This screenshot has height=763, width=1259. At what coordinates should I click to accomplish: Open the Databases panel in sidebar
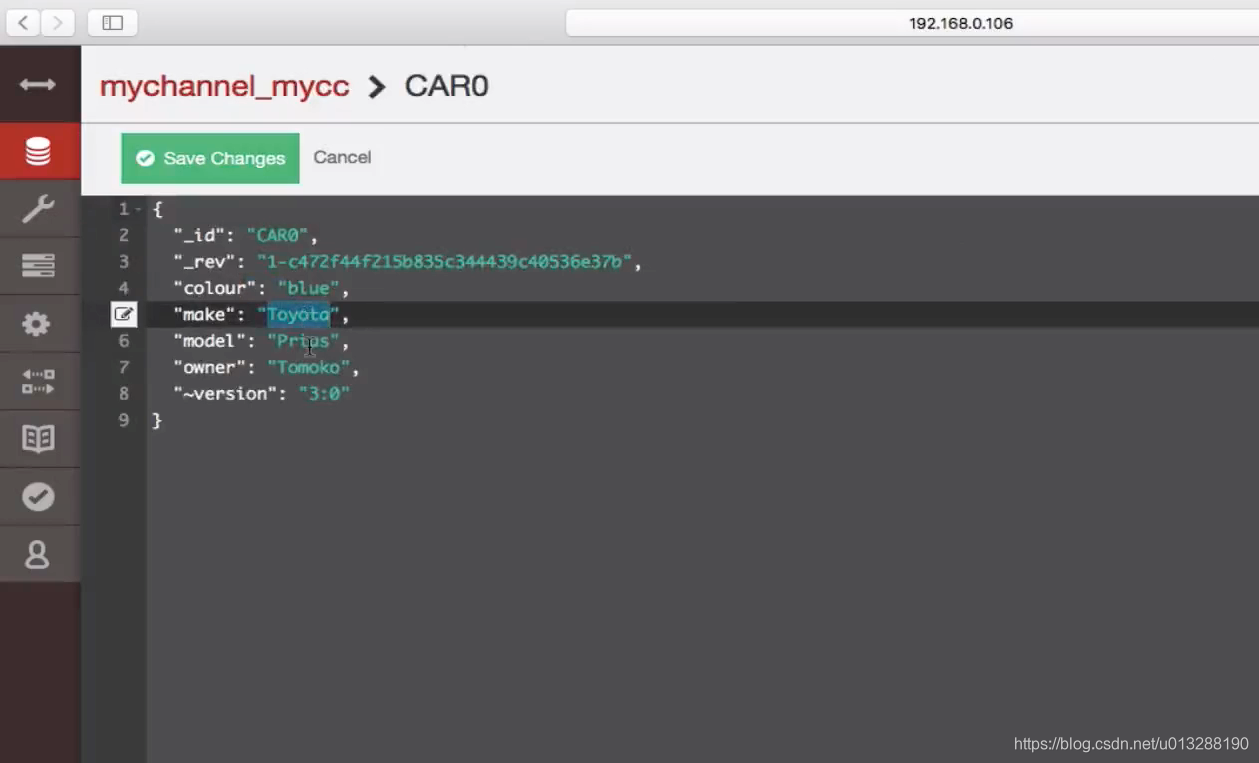tap(39, 150)
